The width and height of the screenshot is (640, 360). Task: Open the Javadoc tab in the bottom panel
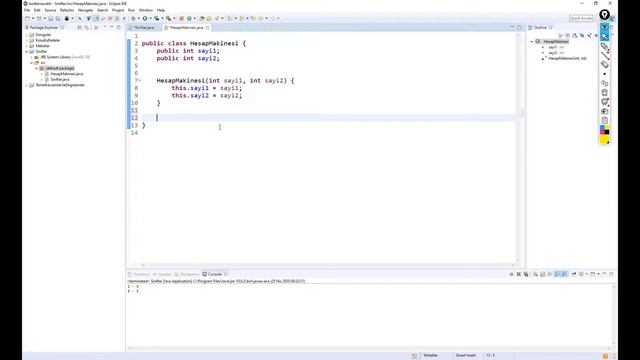click(x=162, y=274)
